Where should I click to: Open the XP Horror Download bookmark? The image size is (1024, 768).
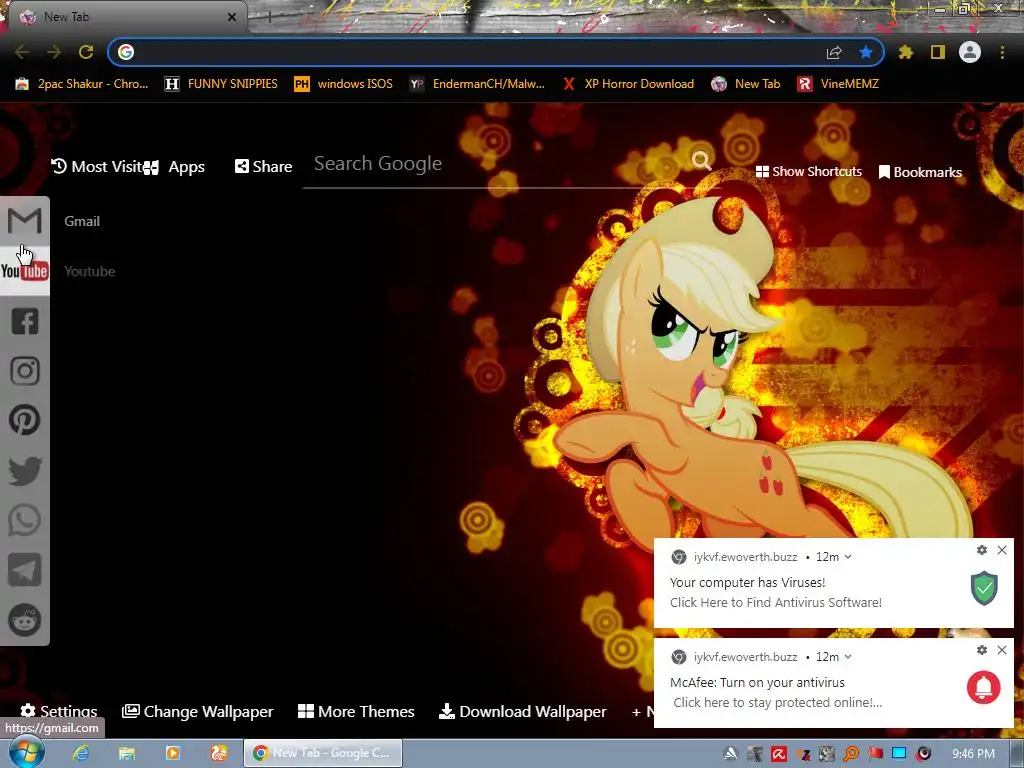628,84
